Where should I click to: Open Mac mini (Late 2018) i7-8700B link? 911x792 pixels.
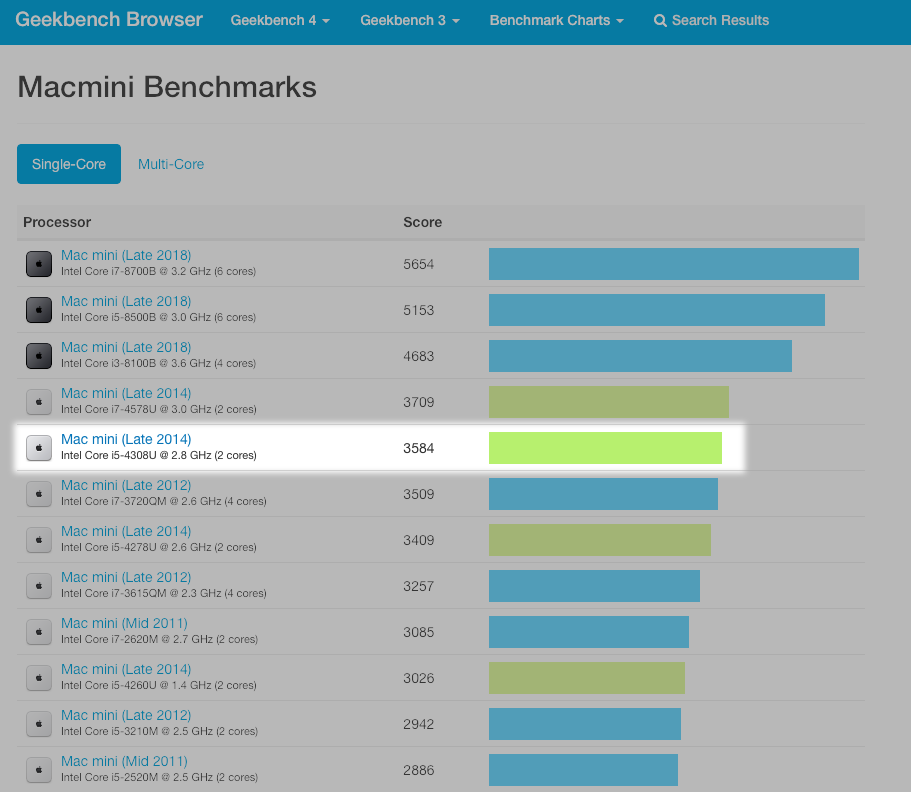coord(126,256)
